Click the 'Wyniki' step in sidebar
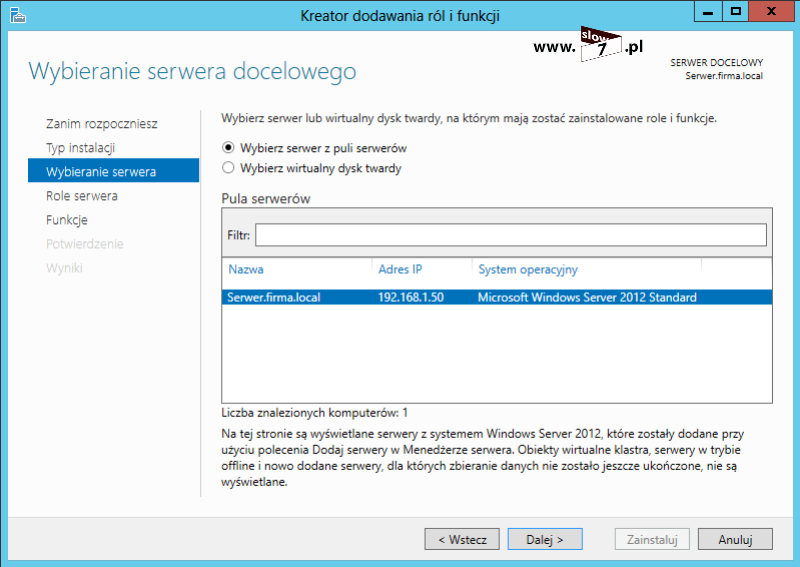Screen dimensions: 800x567 coord(64,267)
